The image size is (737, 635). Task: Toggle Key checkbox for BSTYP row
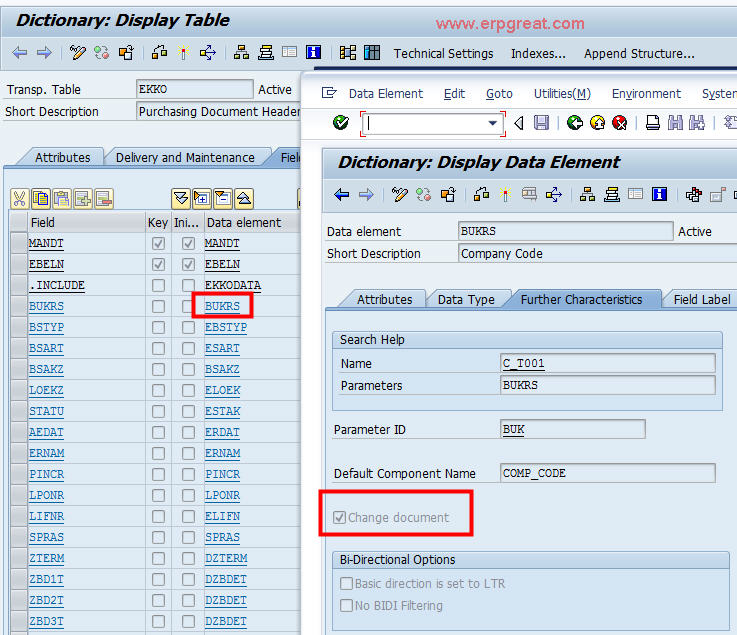(158, 328)
